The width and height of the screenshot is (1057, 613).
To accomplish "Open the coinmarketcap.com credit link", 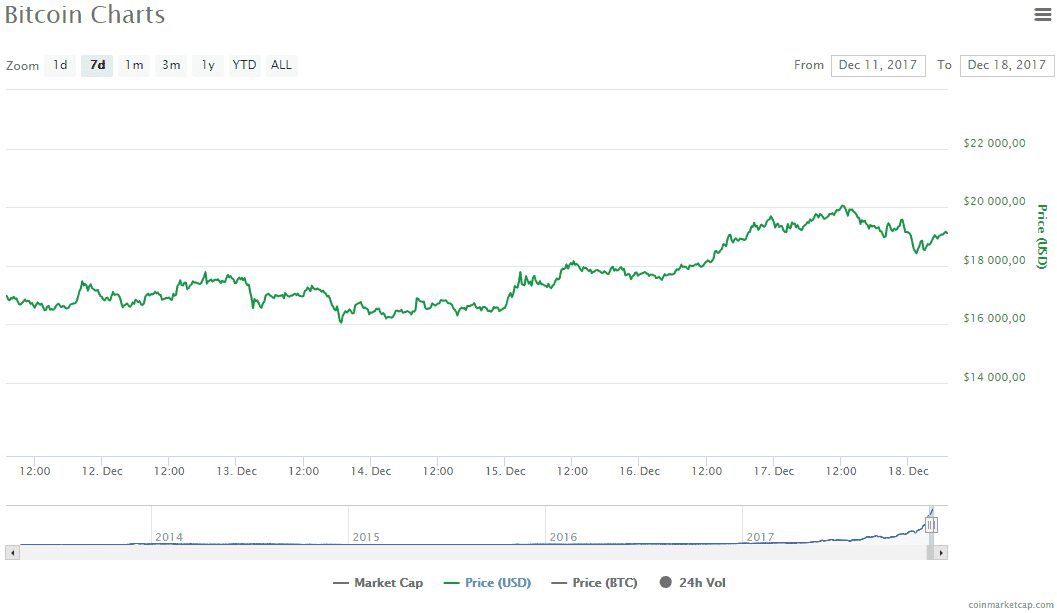I will pyautogui.click(x=1010, y=605).
